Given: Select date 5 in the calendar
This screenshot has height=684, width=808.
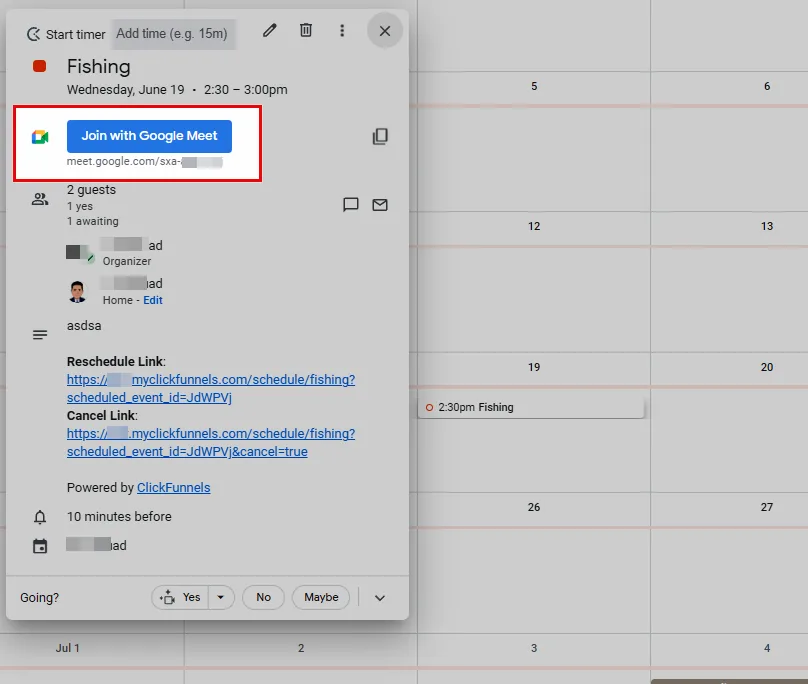Looking at the screenshot, I should tap(534, 86).
